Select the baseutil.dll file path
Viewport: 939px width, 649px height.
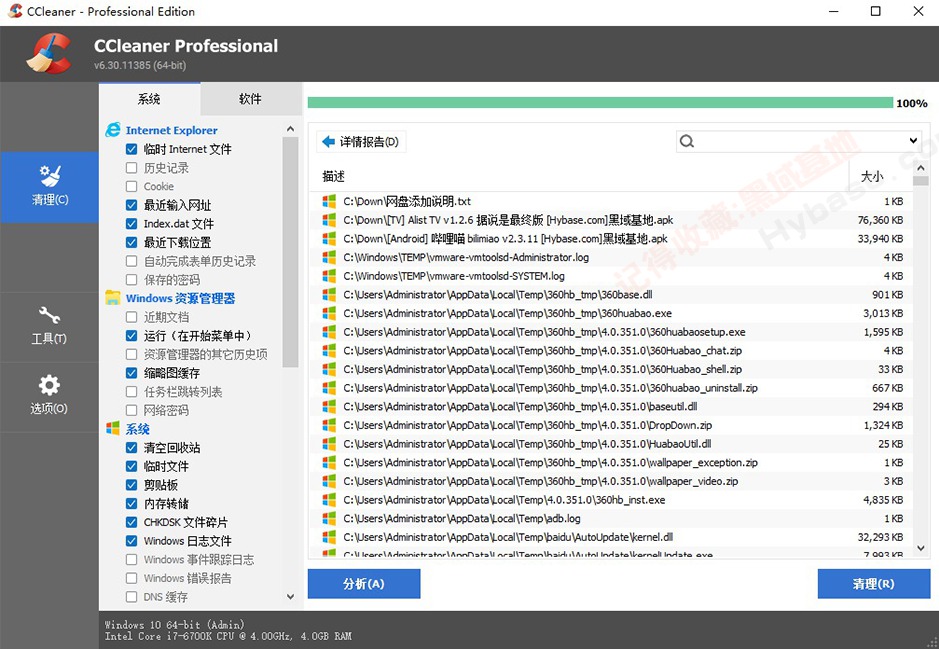pyautogui.click(x=520, y=407)
